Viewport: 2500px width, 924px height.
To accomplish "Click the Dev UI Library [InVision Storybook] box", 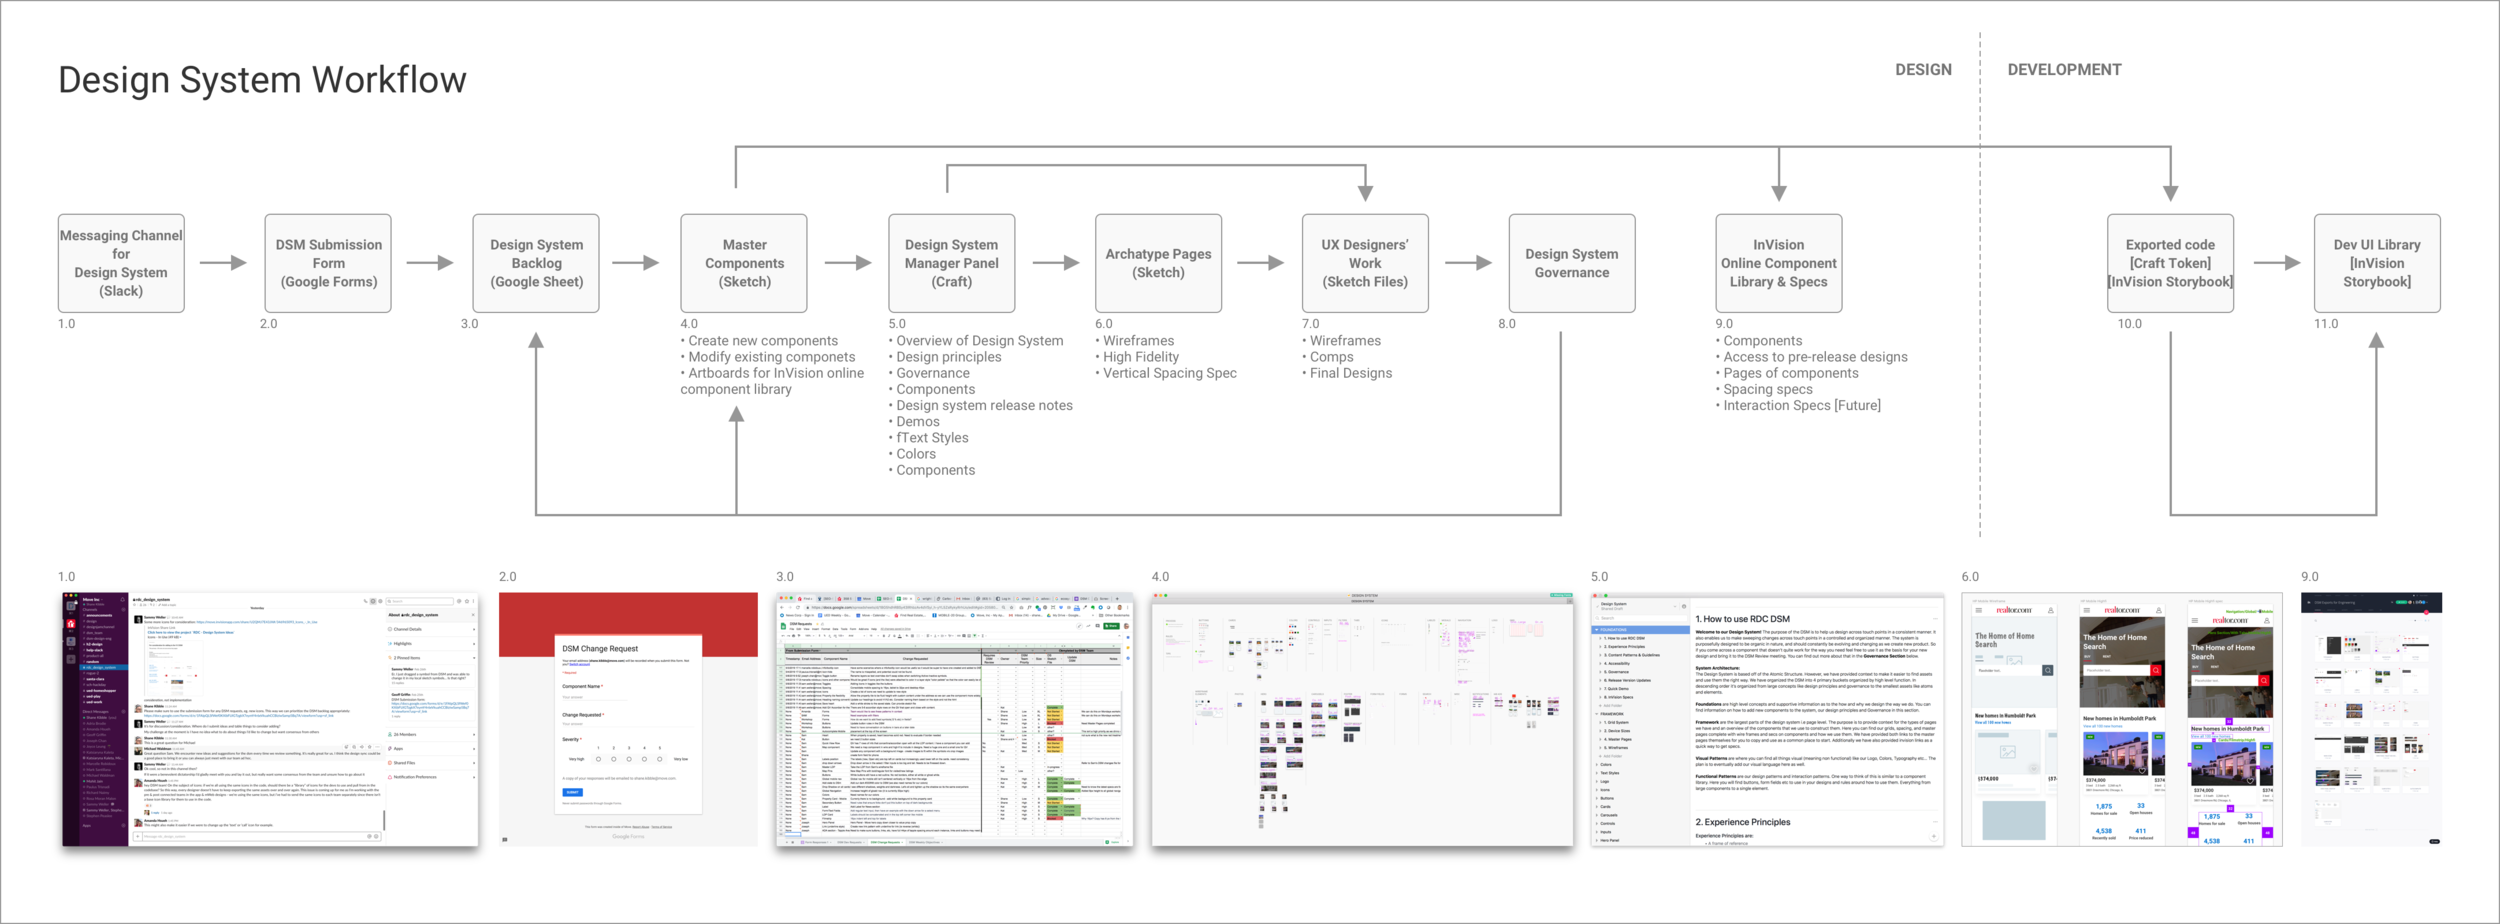I will coord(2377,263).
